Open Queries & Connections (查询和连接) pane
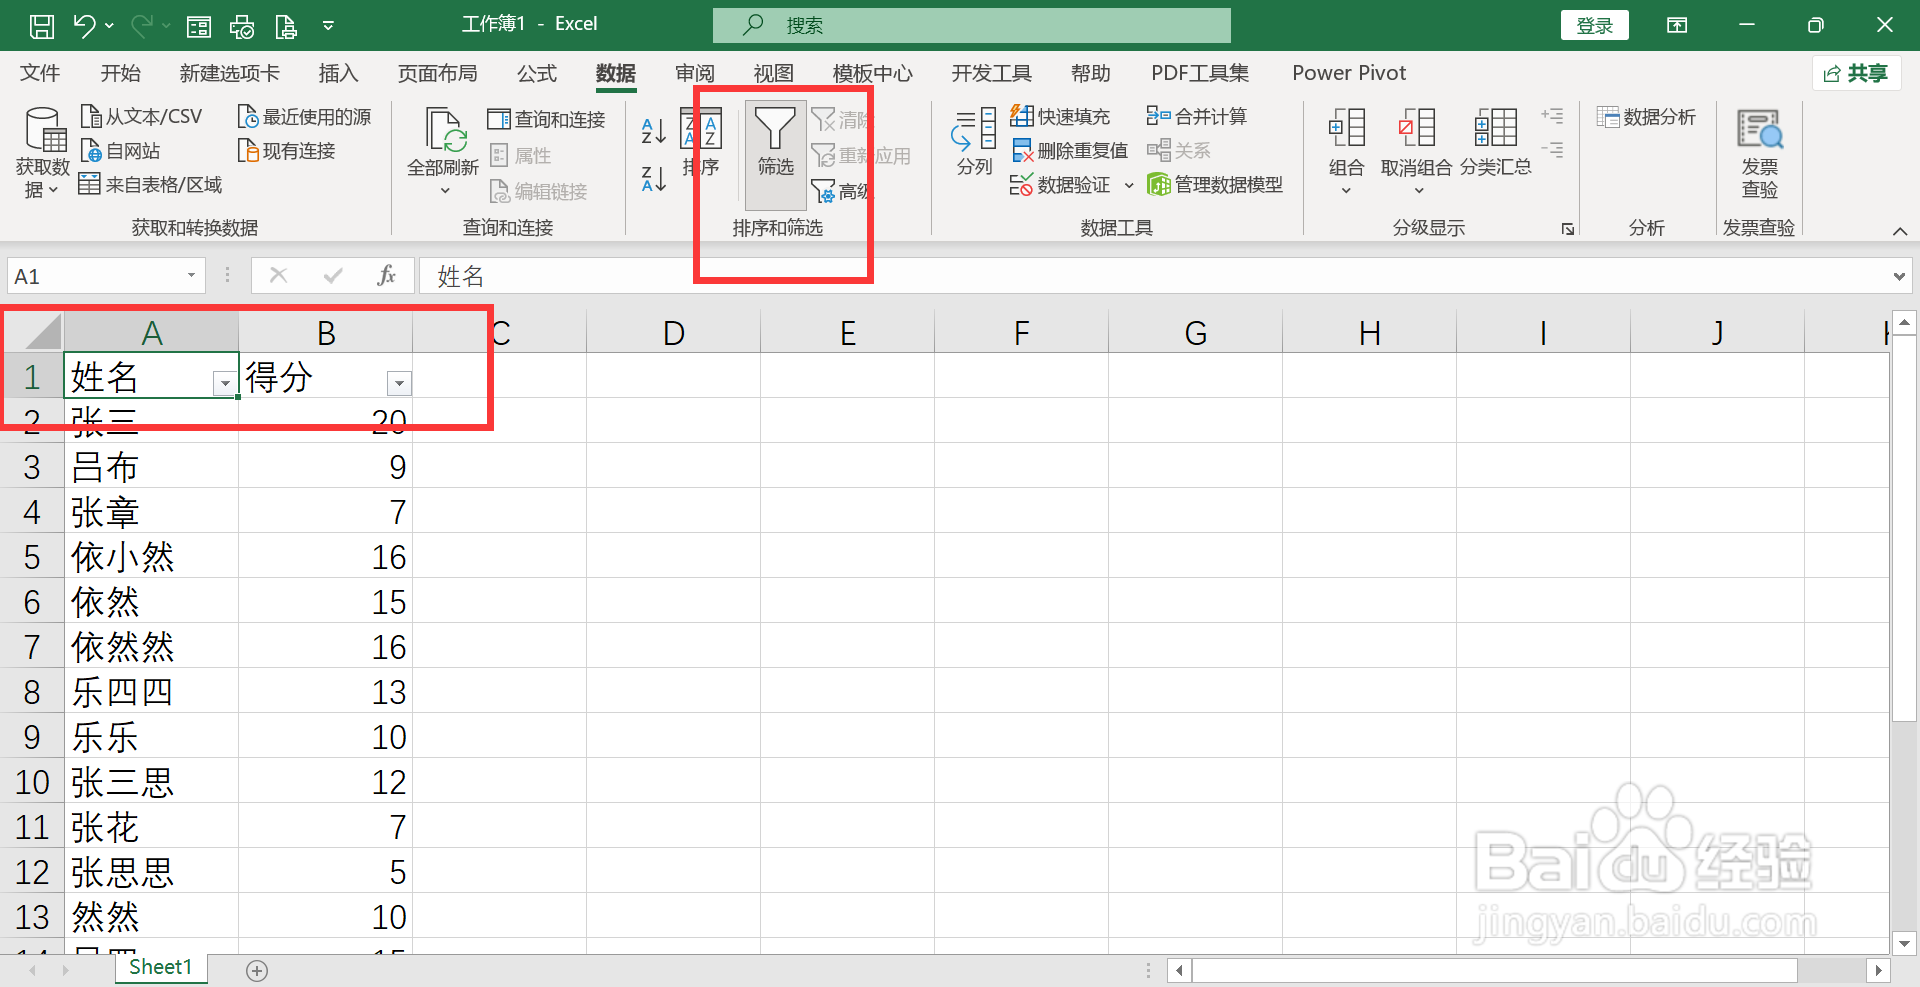 (546, 120)
